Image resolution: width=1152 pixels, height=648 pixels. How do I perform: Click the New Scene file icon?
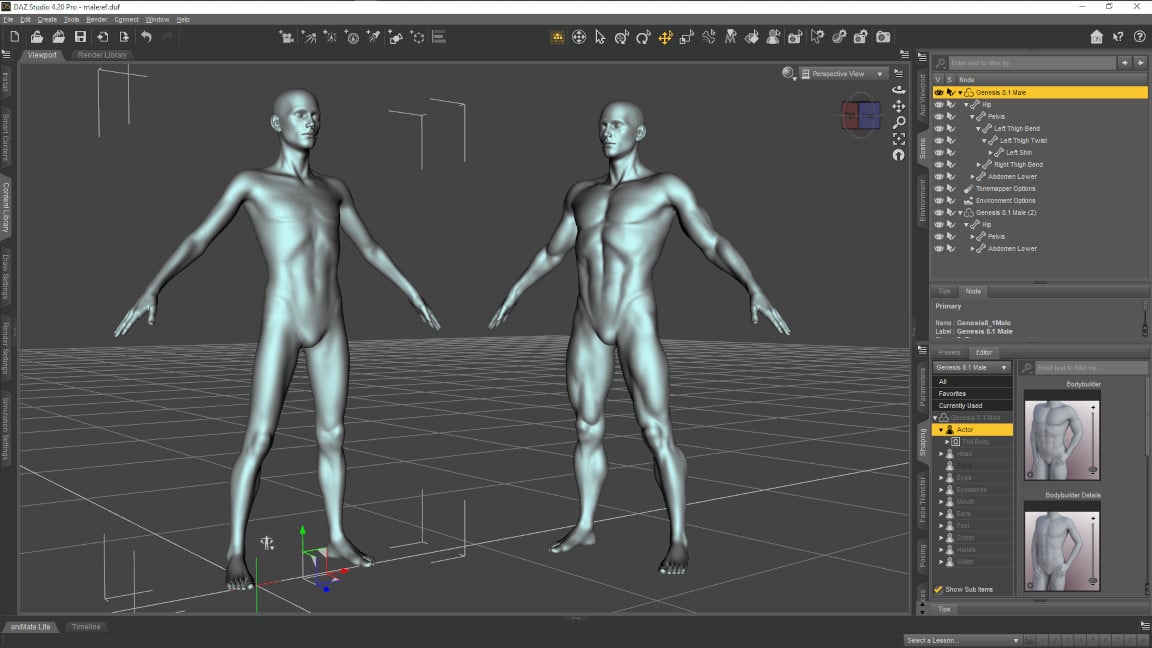[14, 37]
